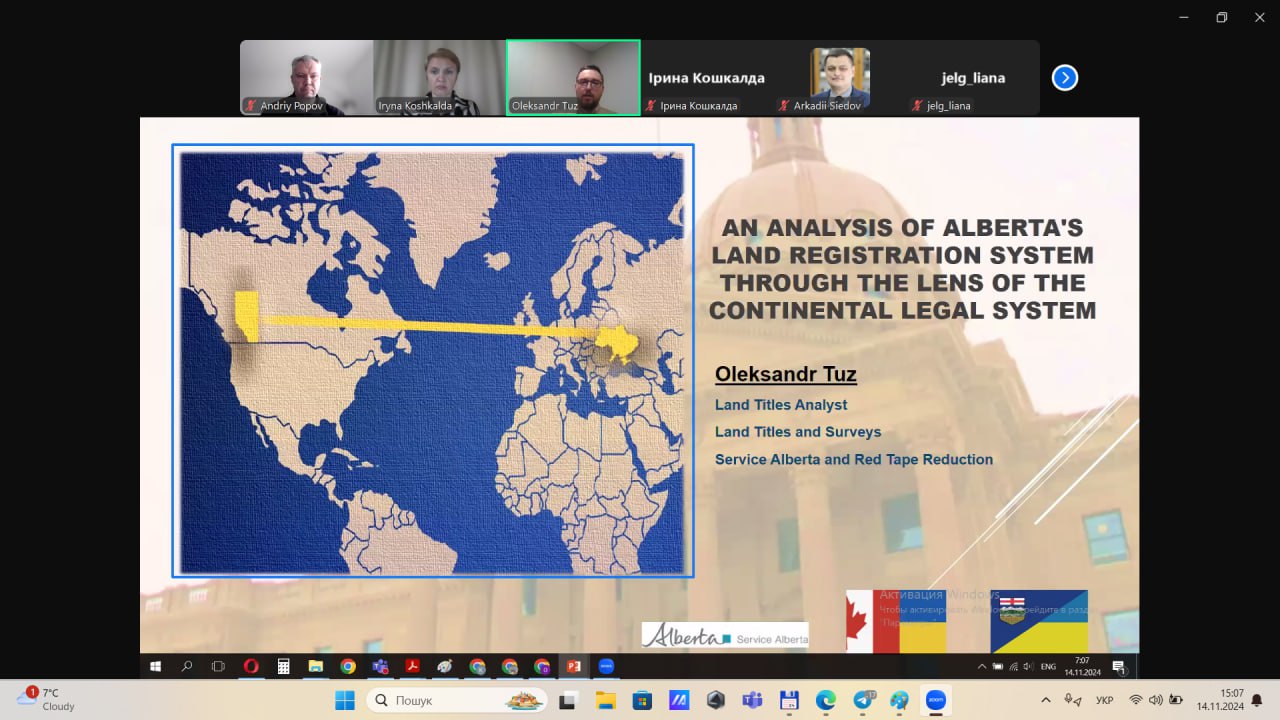Open the notification bell on Windows 11 taskbar
Image resolution: width=1280 pixels, height=720 pixels.
[1257, 700]
